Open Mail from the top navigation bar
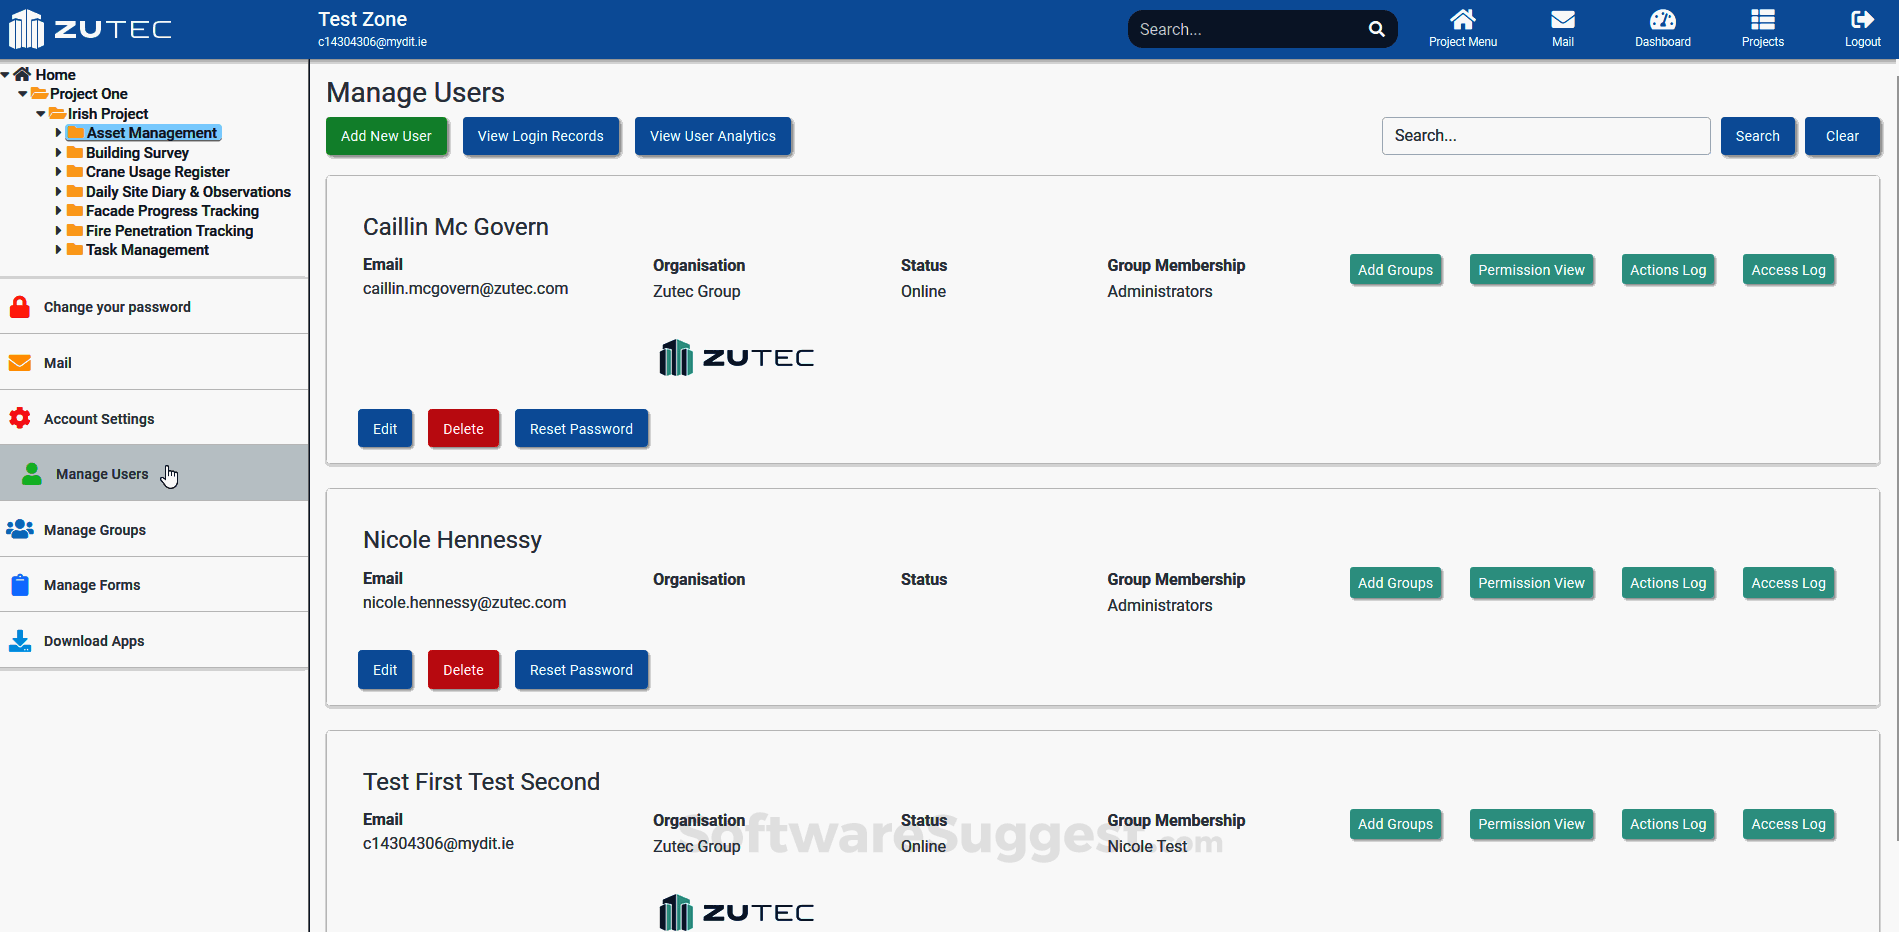The height and width of the screenshot is (932, 1899). 1561,18
